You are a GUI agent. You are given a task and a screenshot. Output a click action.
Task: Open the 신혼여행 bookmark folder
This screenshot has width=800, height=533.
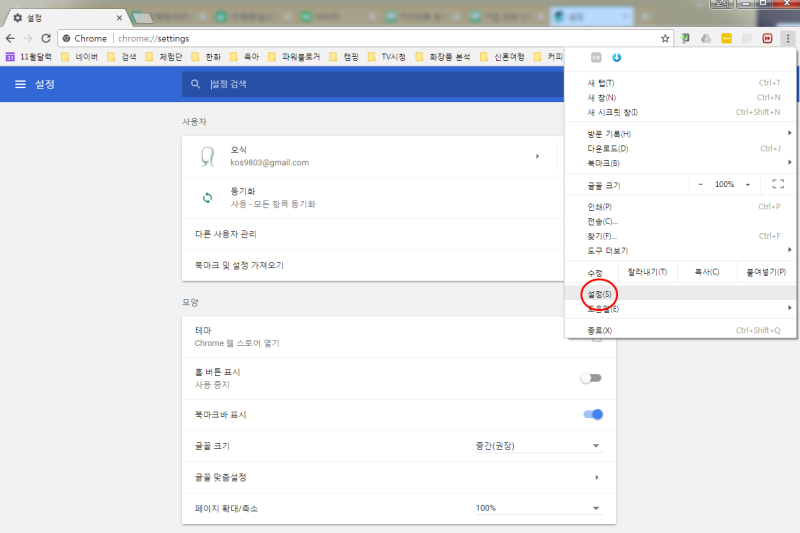point(502,57)
